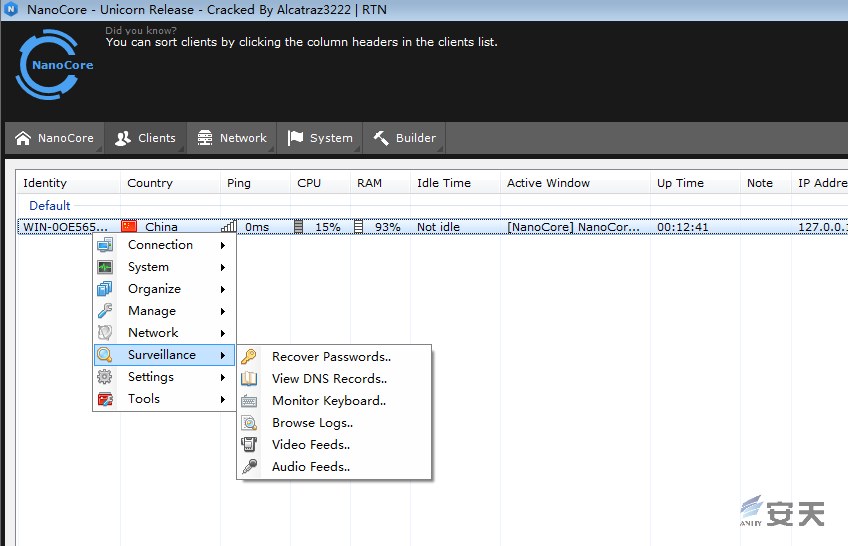
Task: Switch to the Builder tab
Action: pos(404,138)
